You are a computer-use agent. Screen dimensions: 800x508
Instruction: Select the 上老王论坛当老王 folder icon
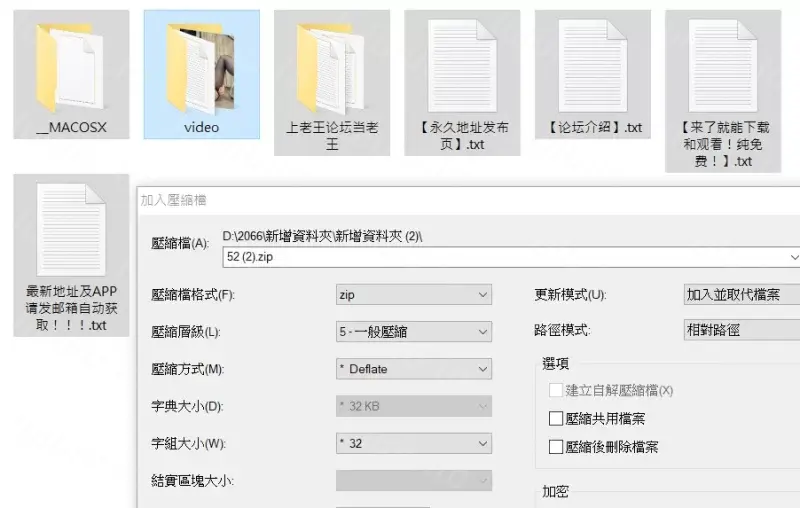pyautogui.click(x=332, y=68)
